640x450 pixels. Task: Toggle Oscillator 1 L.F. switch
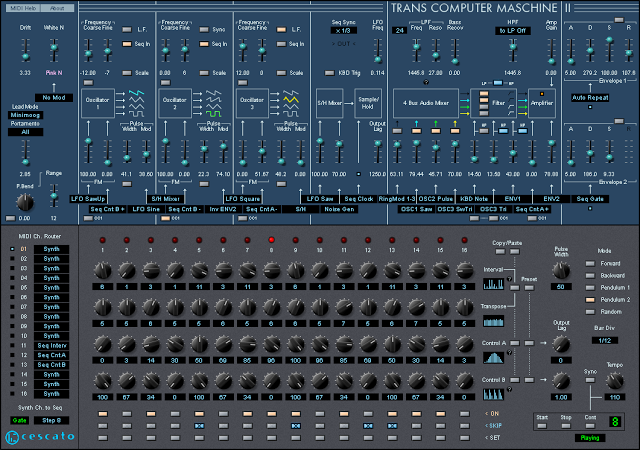pyautogui.click(x=127, y=29)
